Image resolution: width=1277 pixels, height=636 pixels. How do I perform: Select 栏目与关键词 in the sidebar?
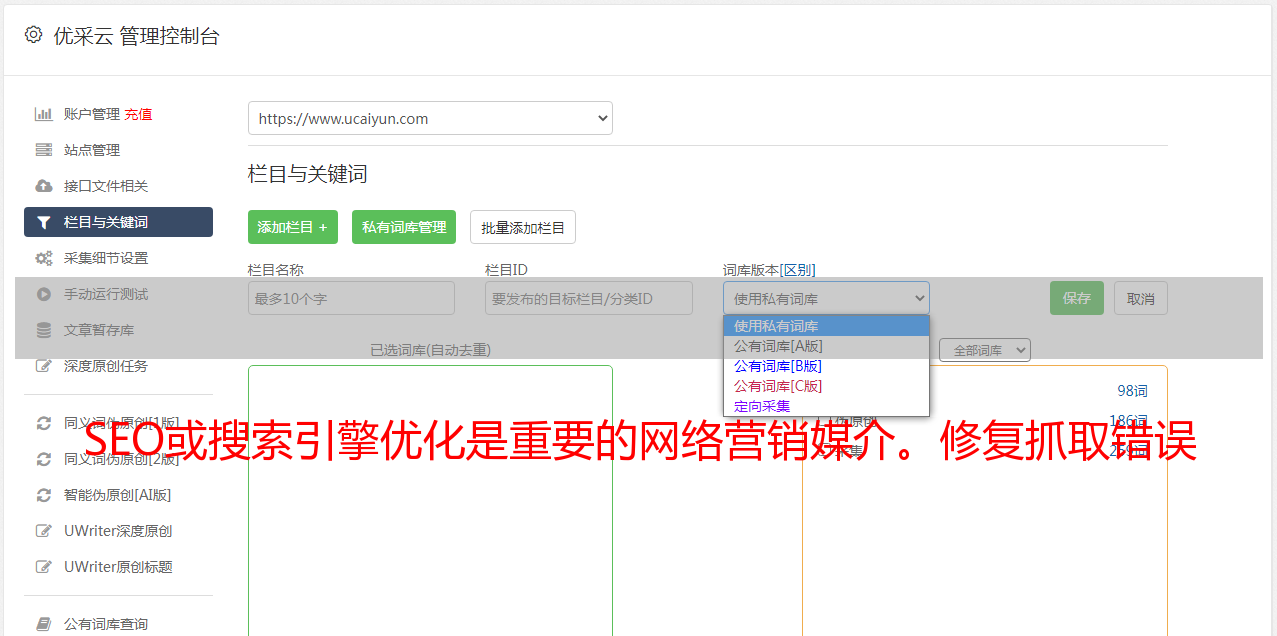coord(118,222)
